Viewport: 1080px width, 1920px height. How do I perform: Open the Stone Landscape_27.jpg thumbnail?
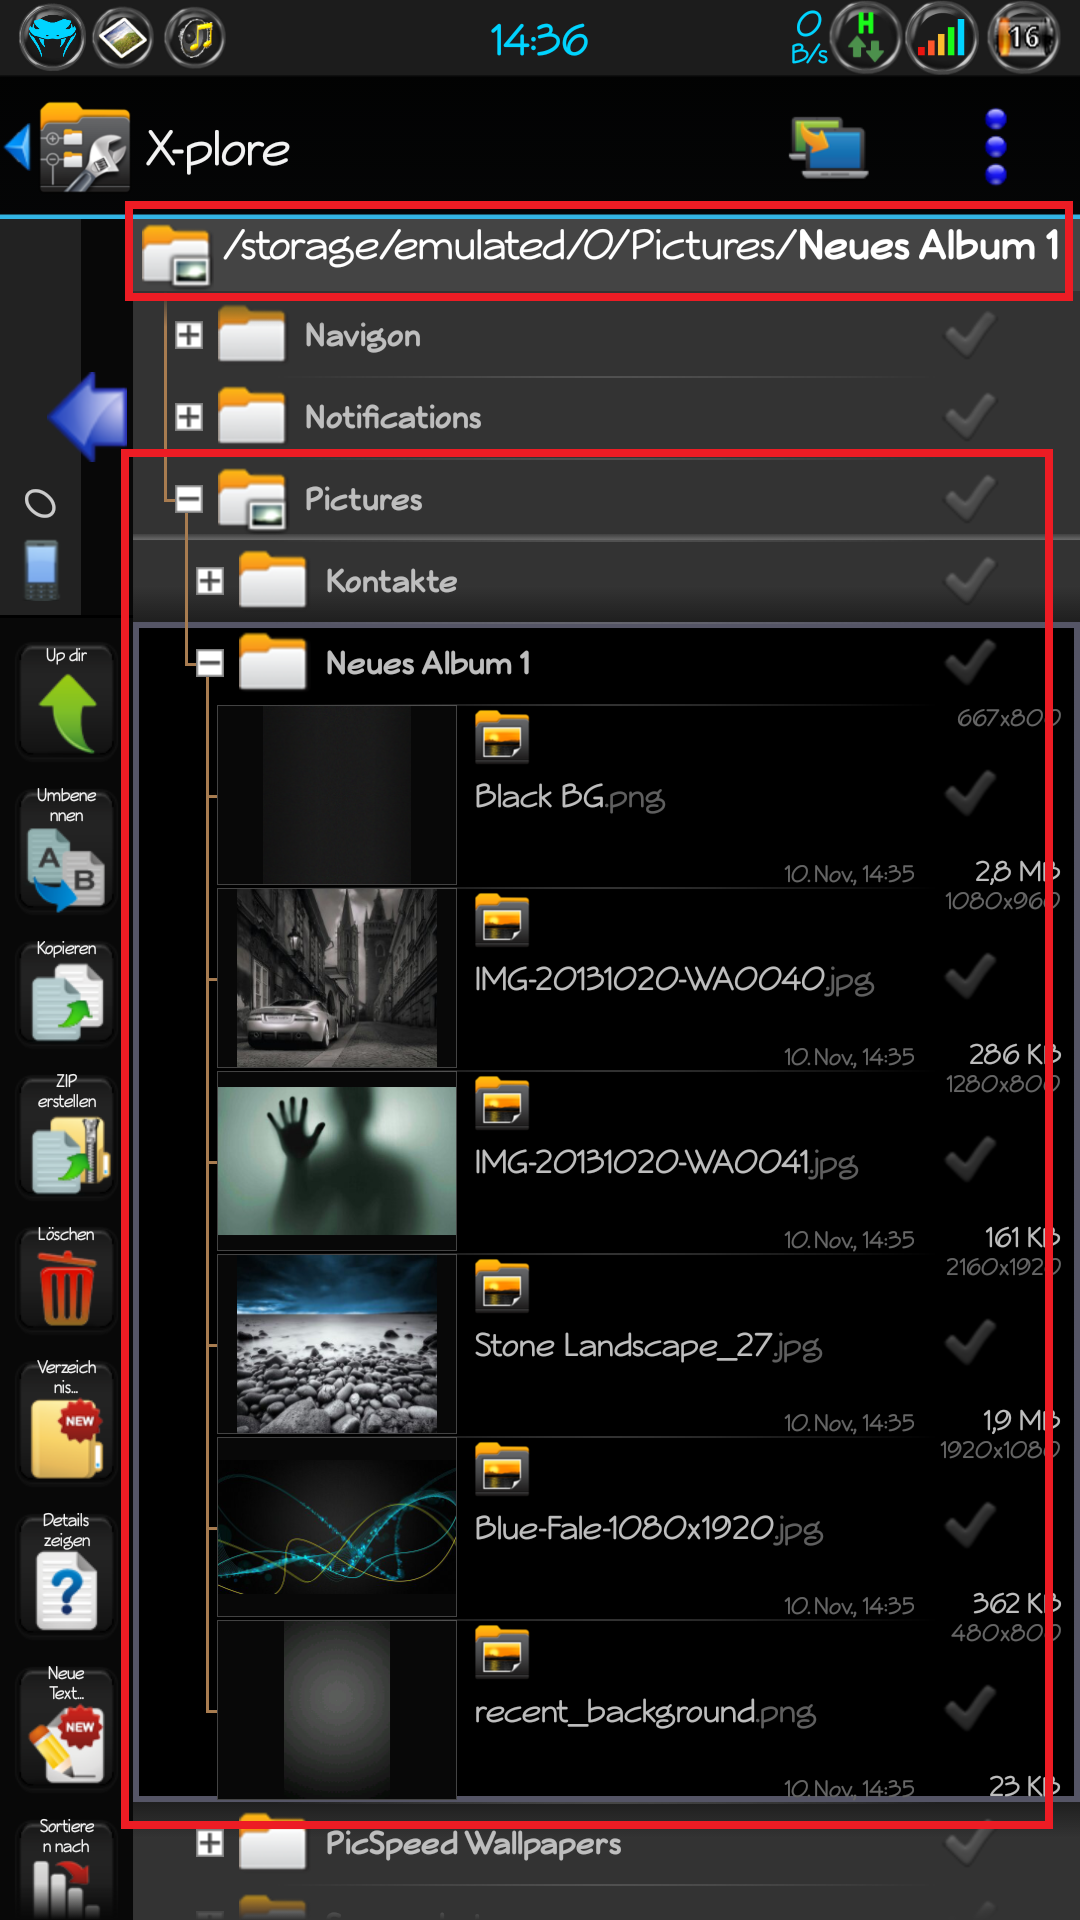(x=337, y=1344)
